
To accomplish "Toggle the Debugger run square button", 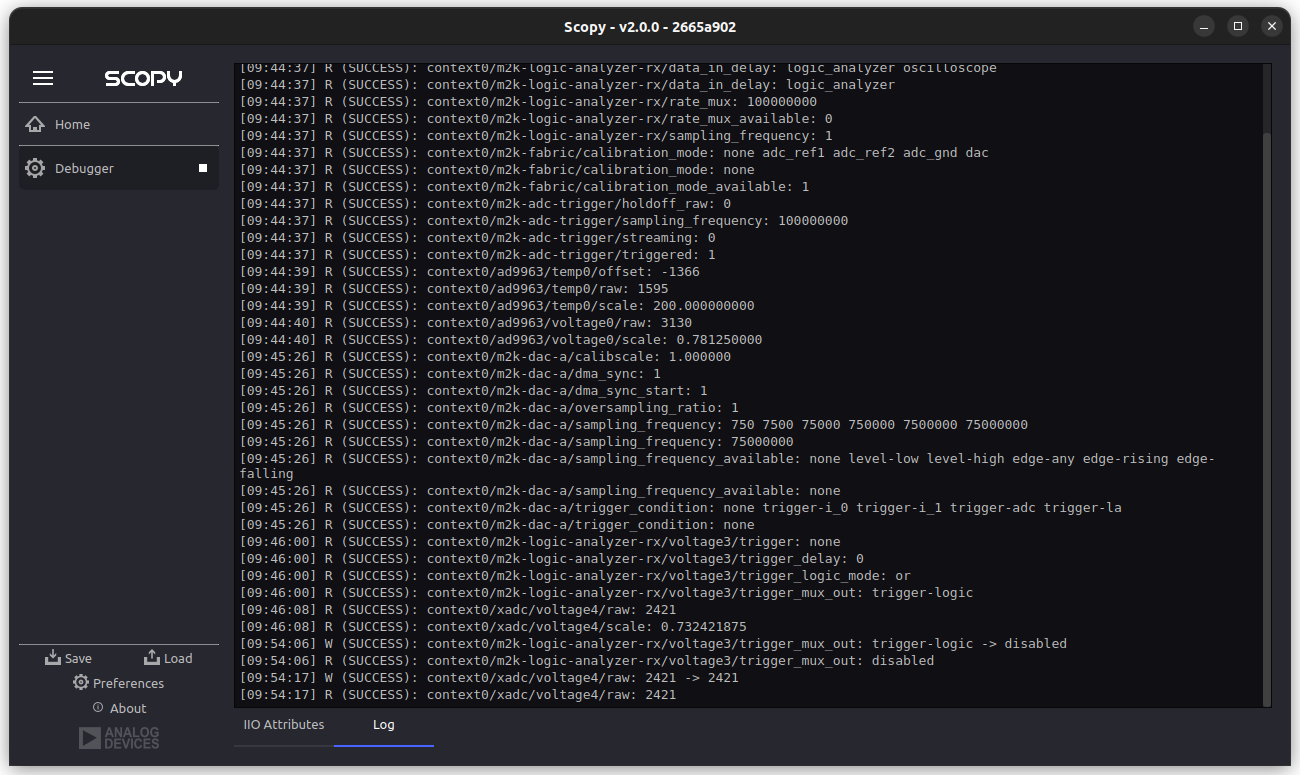I will (x=203, y=168).
